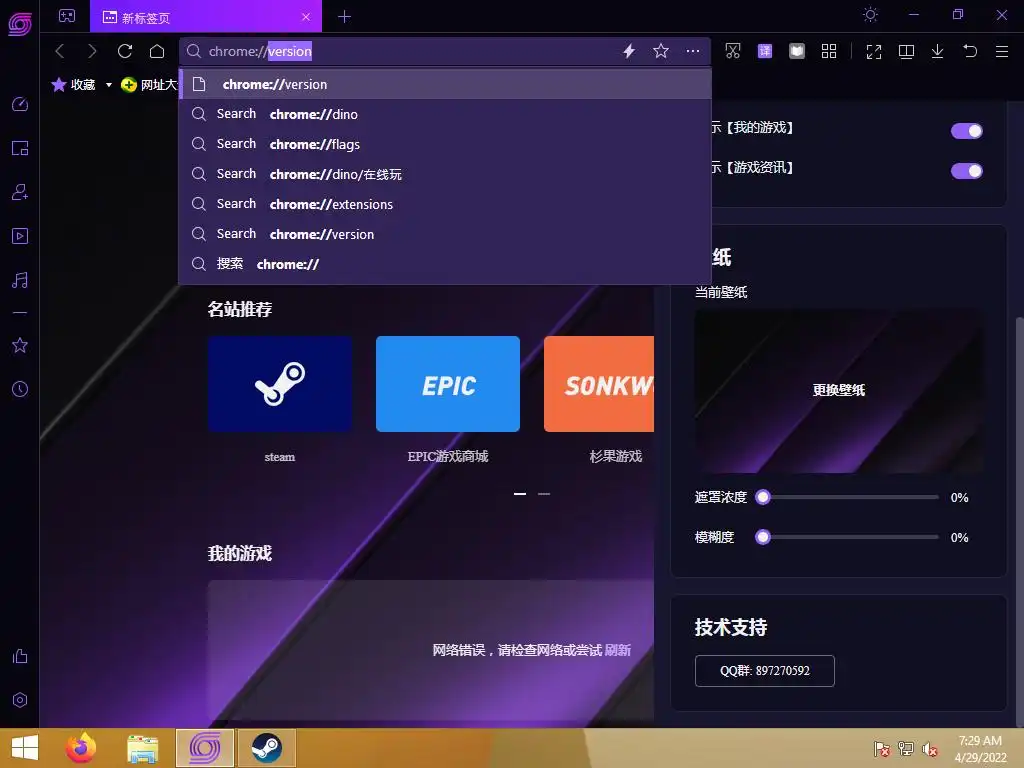Select 搜索 chrome:// suggestion
1024x768 pixels.
pos(445,264)
